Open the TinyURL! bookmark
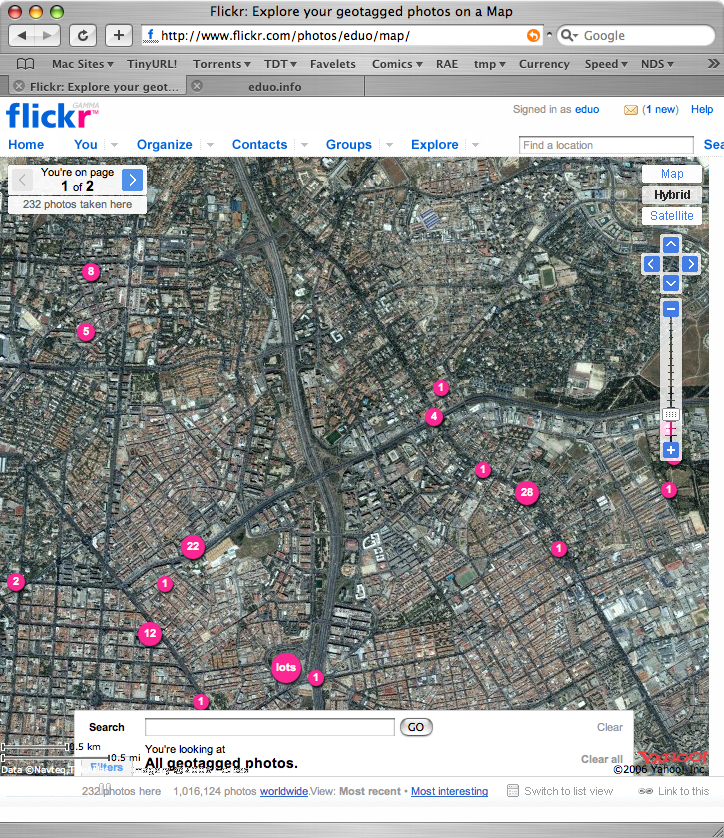Screen dimensions: 724x838 [152, 64]
